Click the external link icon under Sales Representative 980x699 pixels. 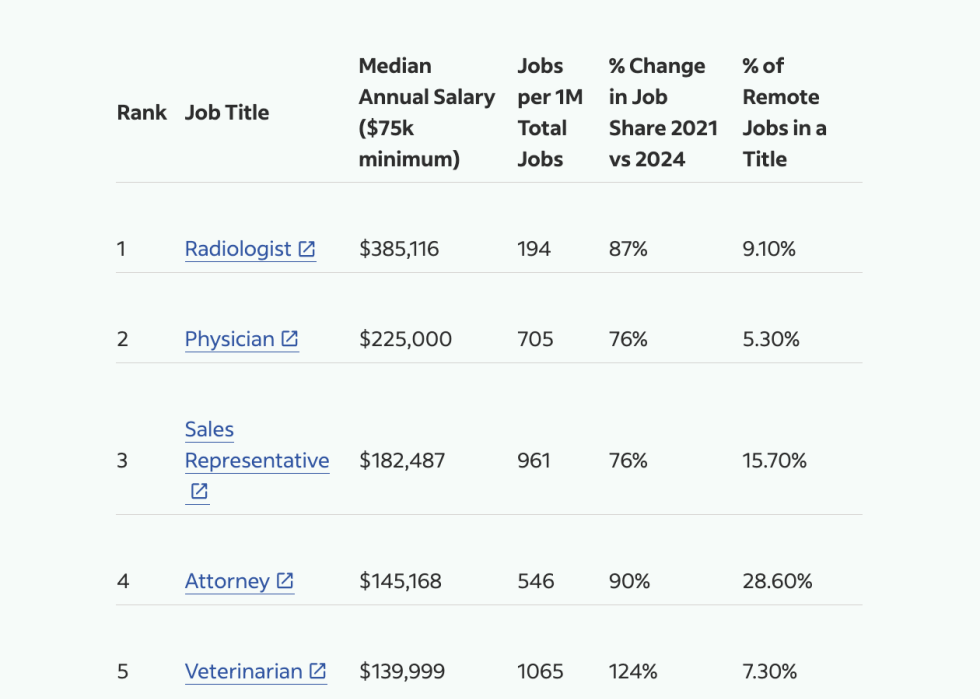pyautogui.click(x=197, y=491)
